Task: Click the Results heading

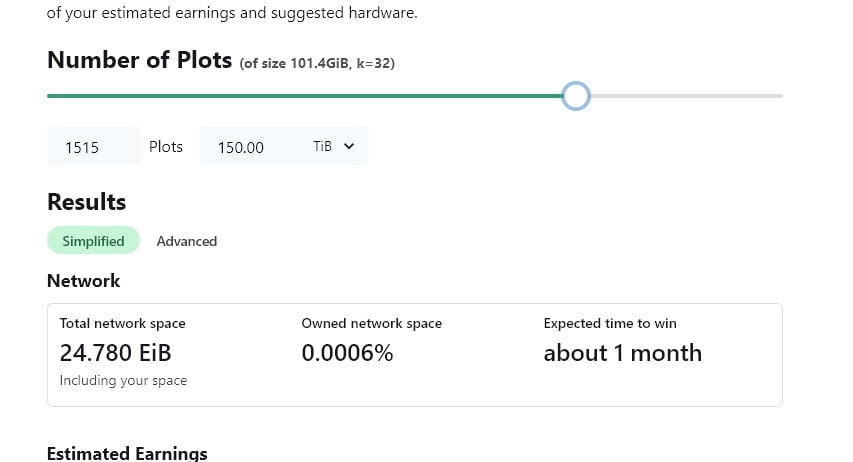Action: point(86,202)
